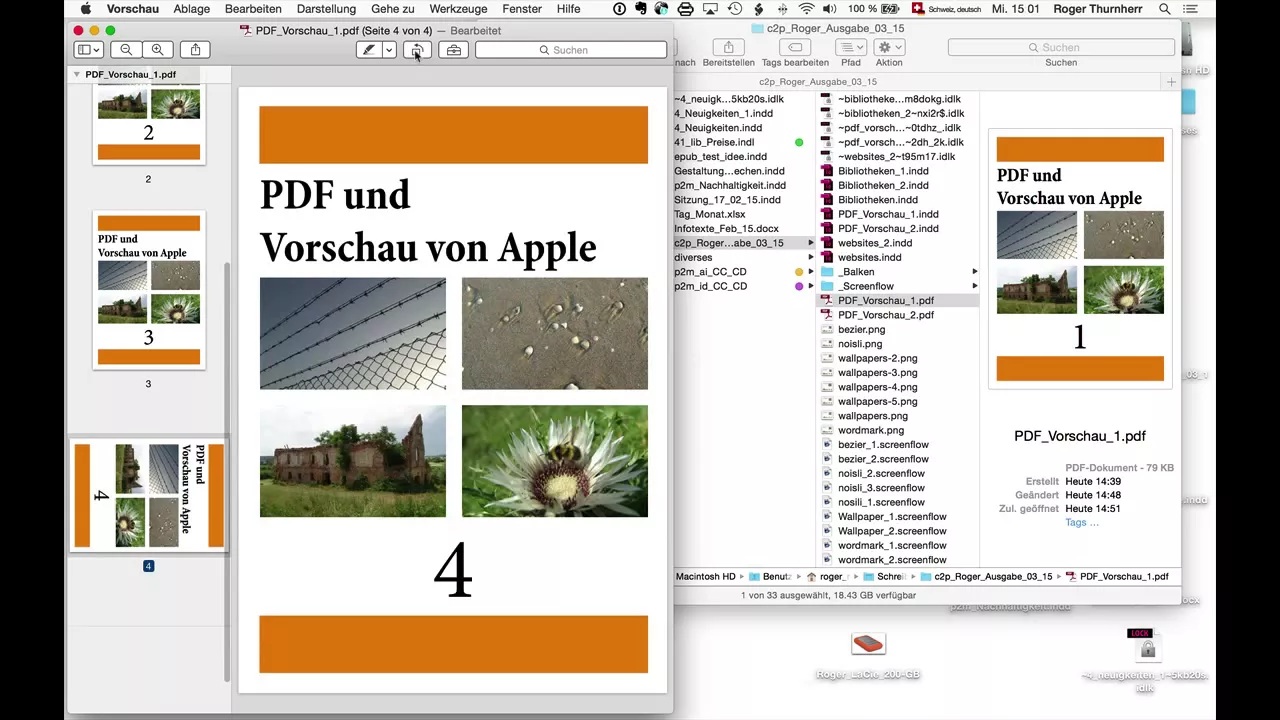Open Notification Center list icon
Viewport: 1280px width, 720px height.
coord(1190,9)
